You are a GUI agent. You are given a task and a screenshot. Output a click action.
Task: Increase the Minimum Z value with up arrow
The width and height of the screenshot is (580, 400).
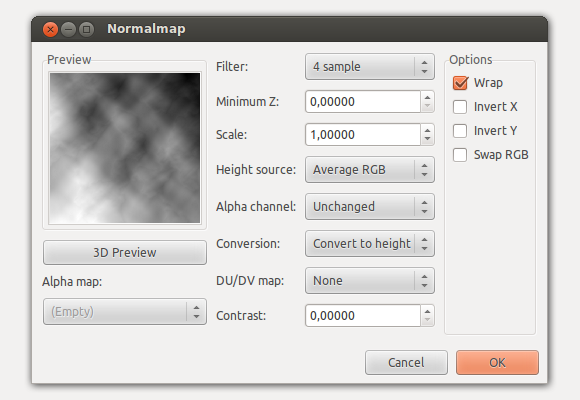[427, 97]
